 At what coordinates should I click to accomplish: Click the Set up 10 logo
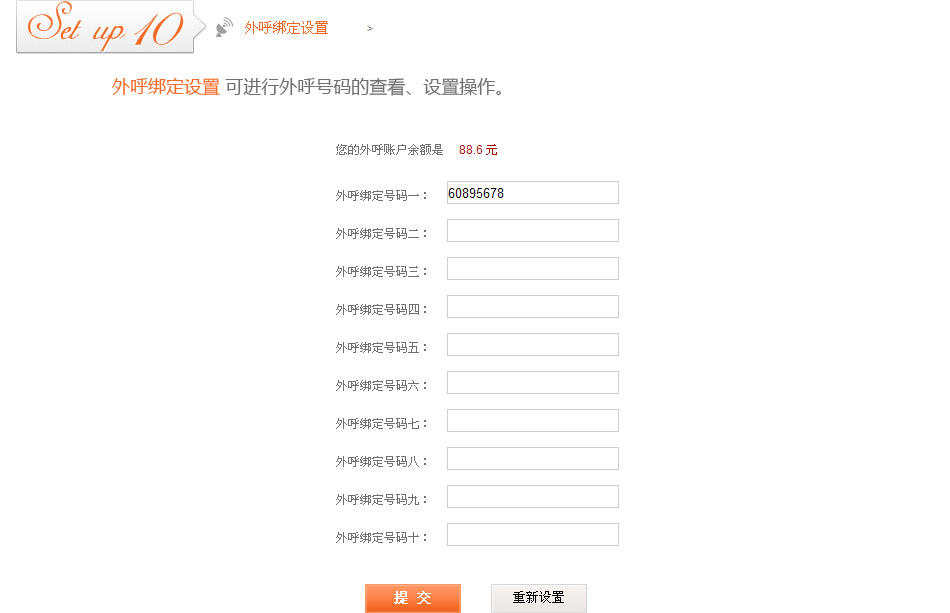[x=105, y=27]
